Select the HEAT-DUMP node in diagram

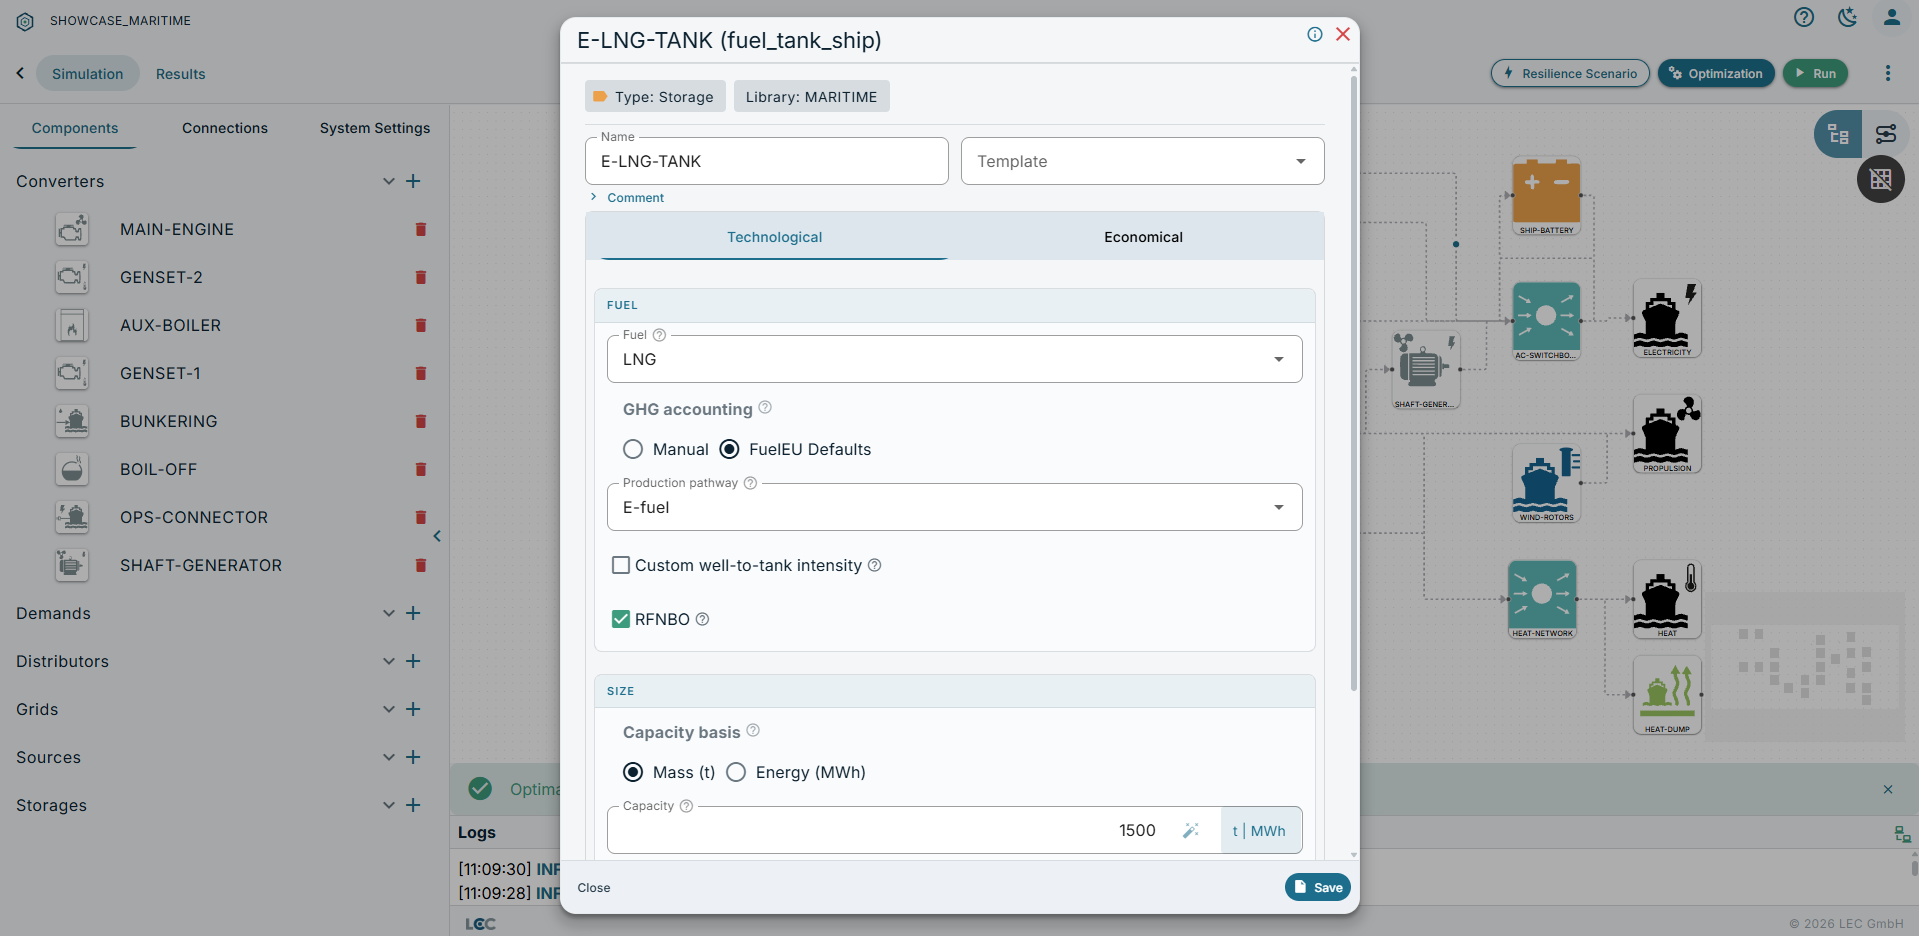(1667, 695)
